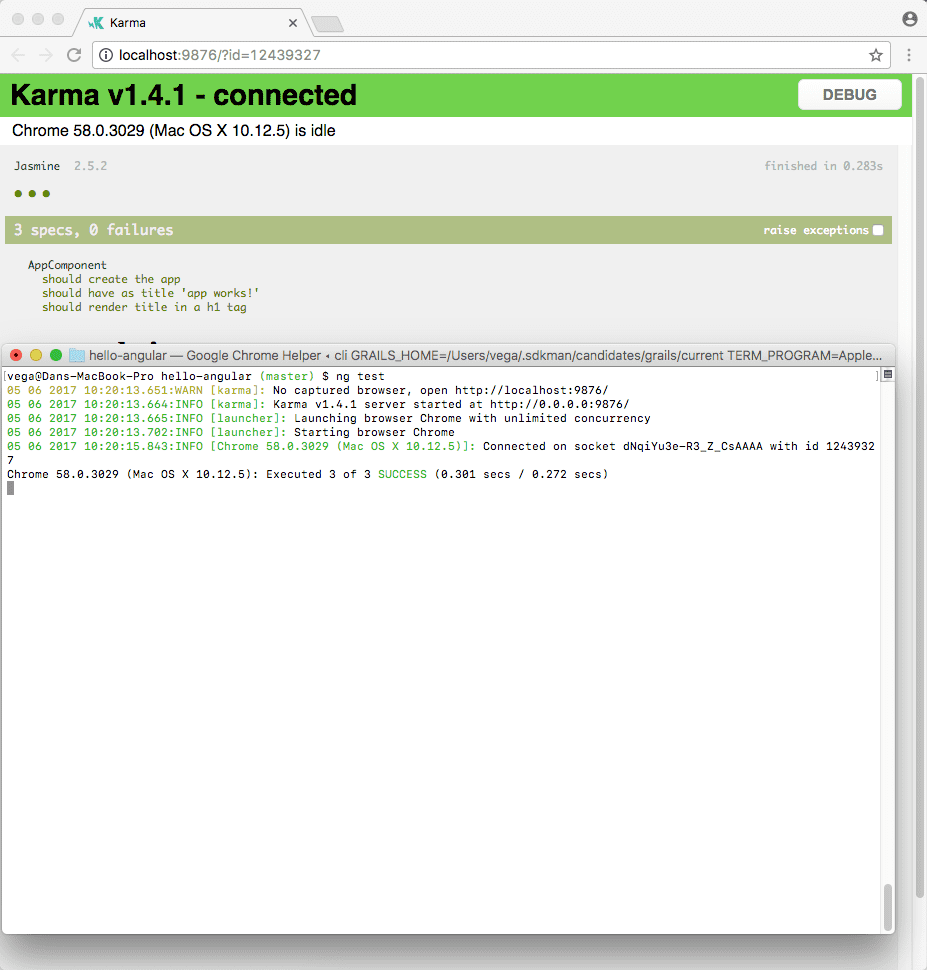Open the site info icon in the address bar
Image resolution: width=927 pixels, height=970 pixels.
pyautogui.click(x=107, y=55)
